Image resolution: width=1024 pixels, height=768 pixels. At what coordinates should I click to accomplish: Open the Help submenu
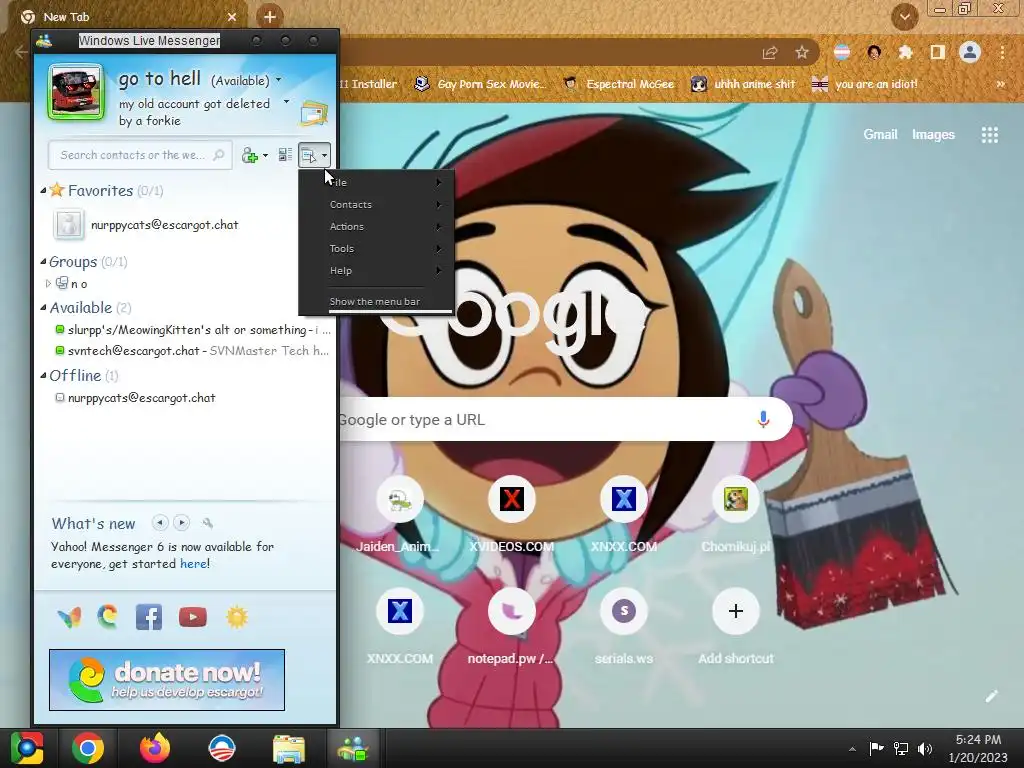point(376,270)
